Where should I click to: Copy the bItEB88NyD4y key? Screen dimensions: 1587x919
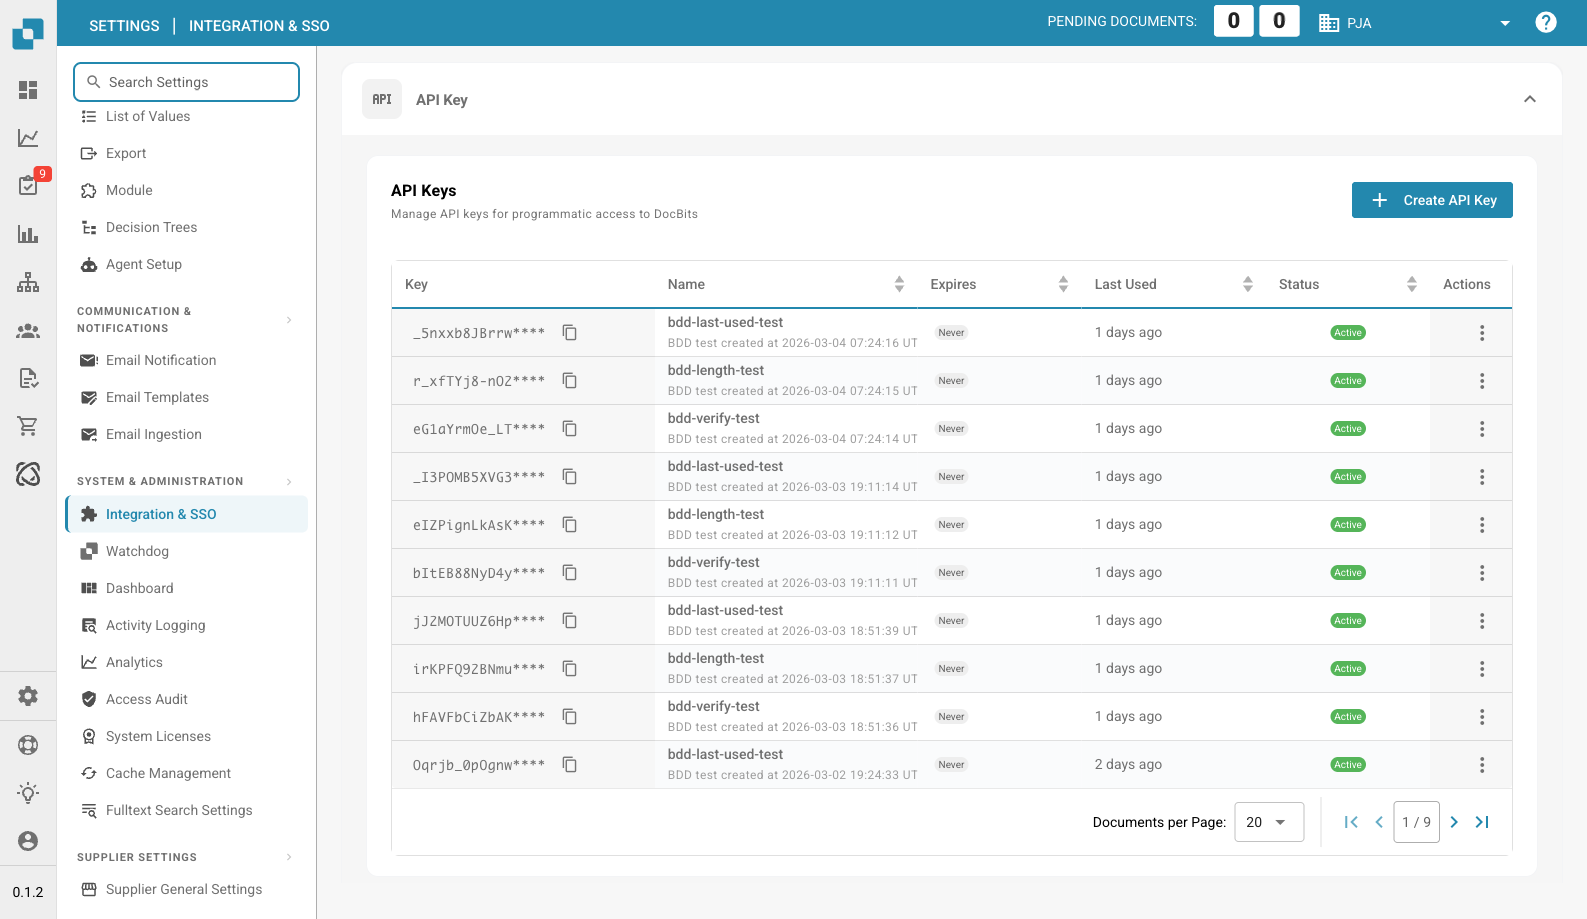[570, 572]
